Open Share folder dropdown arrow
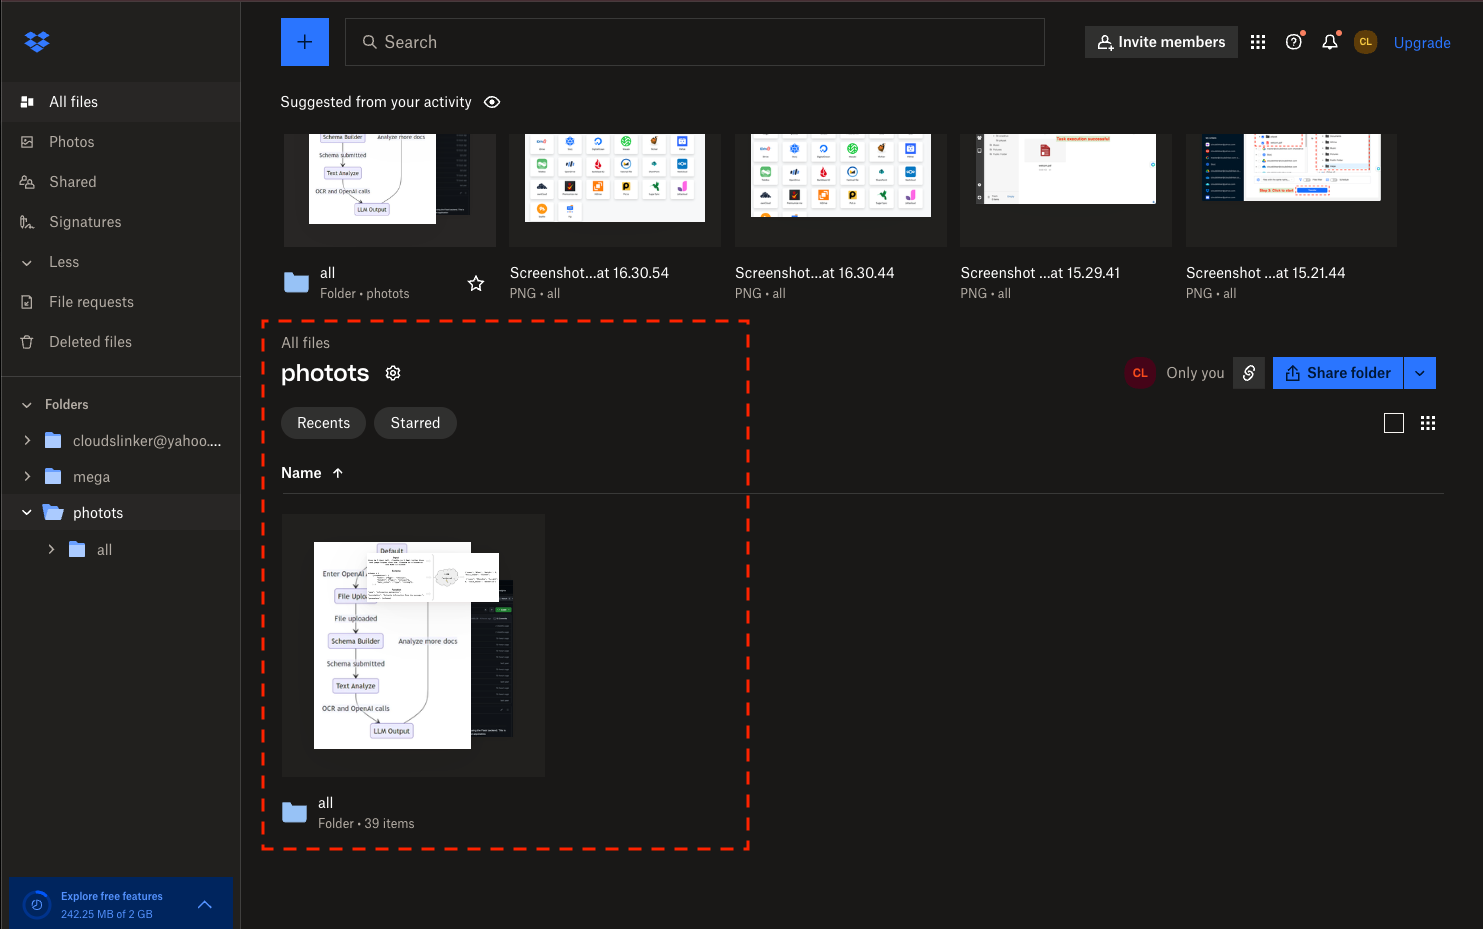The image size is (1483, 929). point(1420,373)
